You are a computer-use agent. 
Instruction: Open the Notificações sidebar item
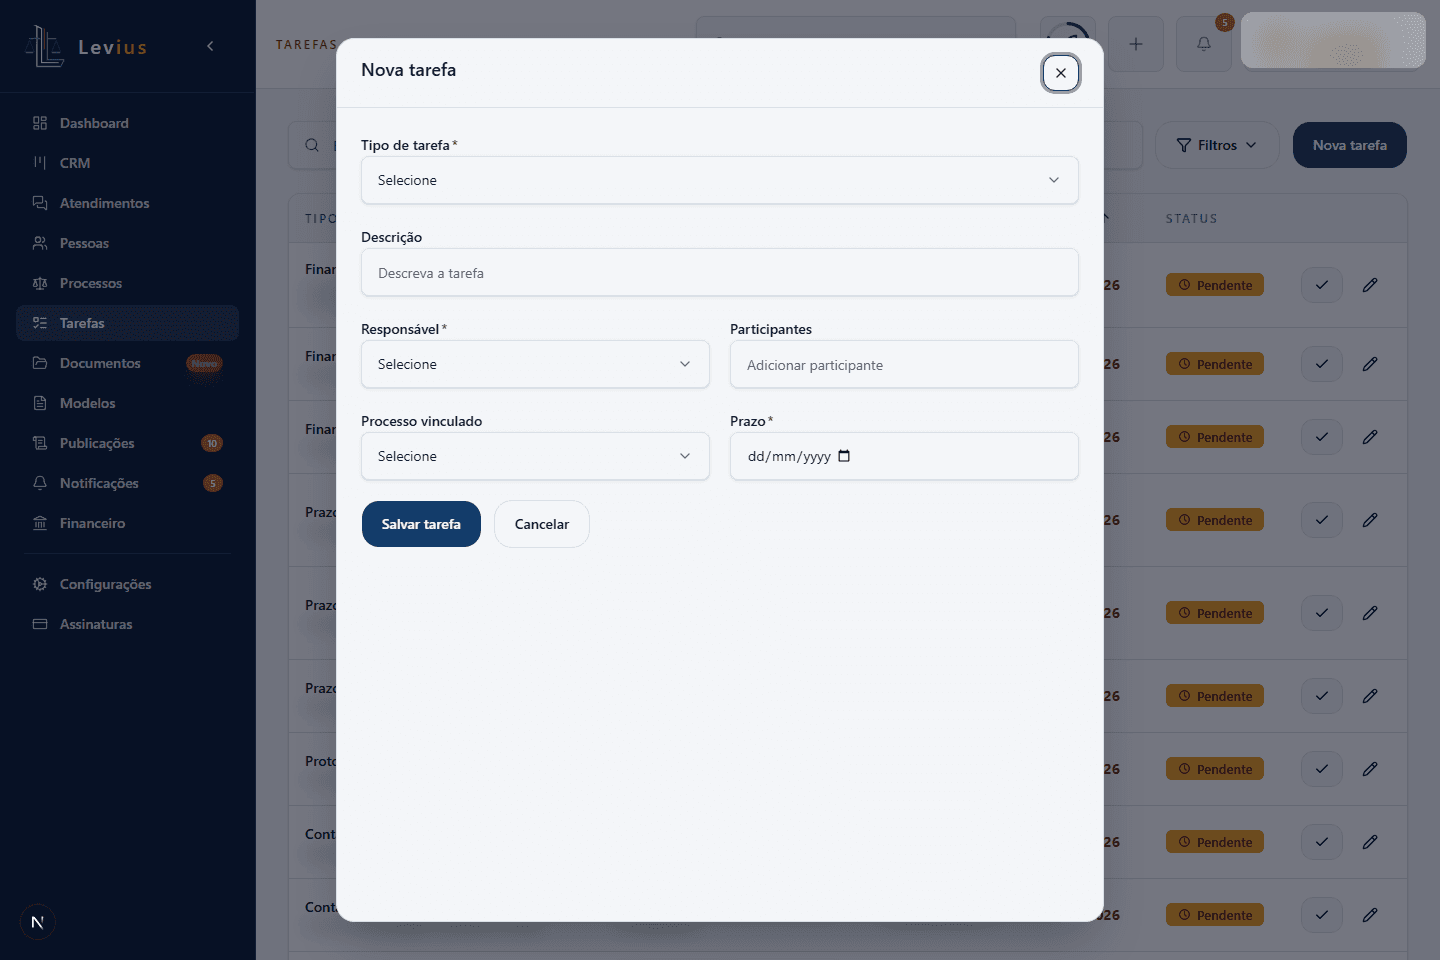(x=127, y=483)
